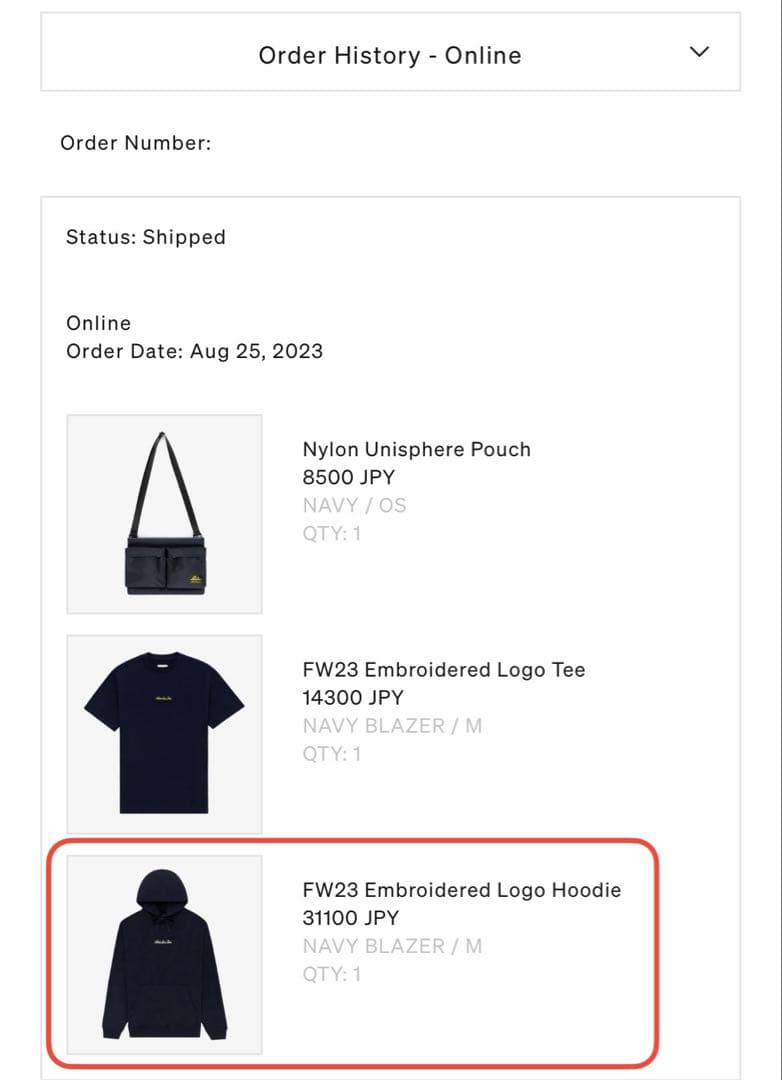Screen dimensions: 782x1080
Task: Click the 14300 JPY tee price
Action: point(353,697)
